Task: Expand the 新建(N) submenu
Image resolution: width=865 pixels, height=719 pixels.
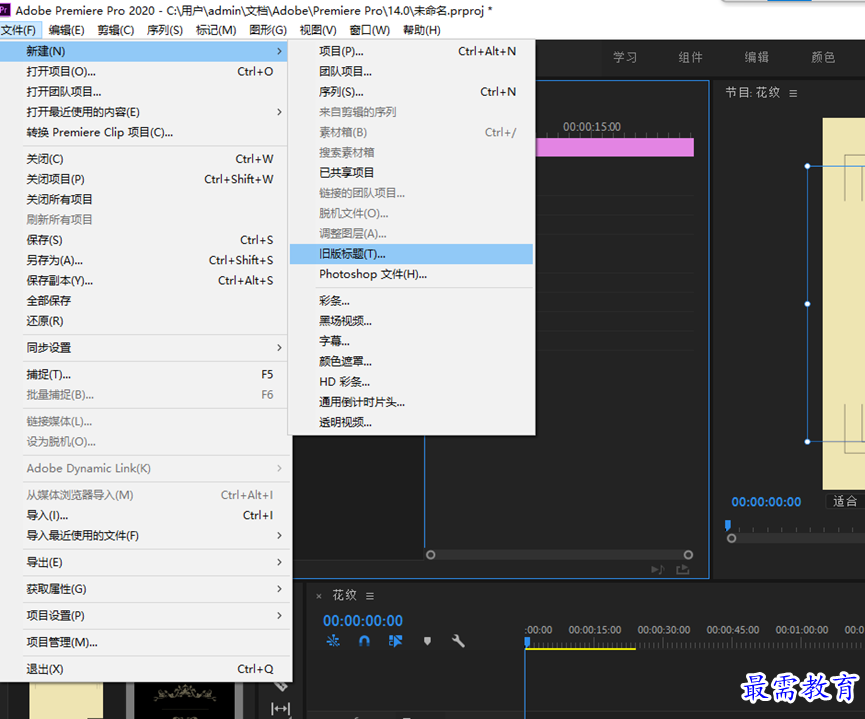Action: pos(144,51)
